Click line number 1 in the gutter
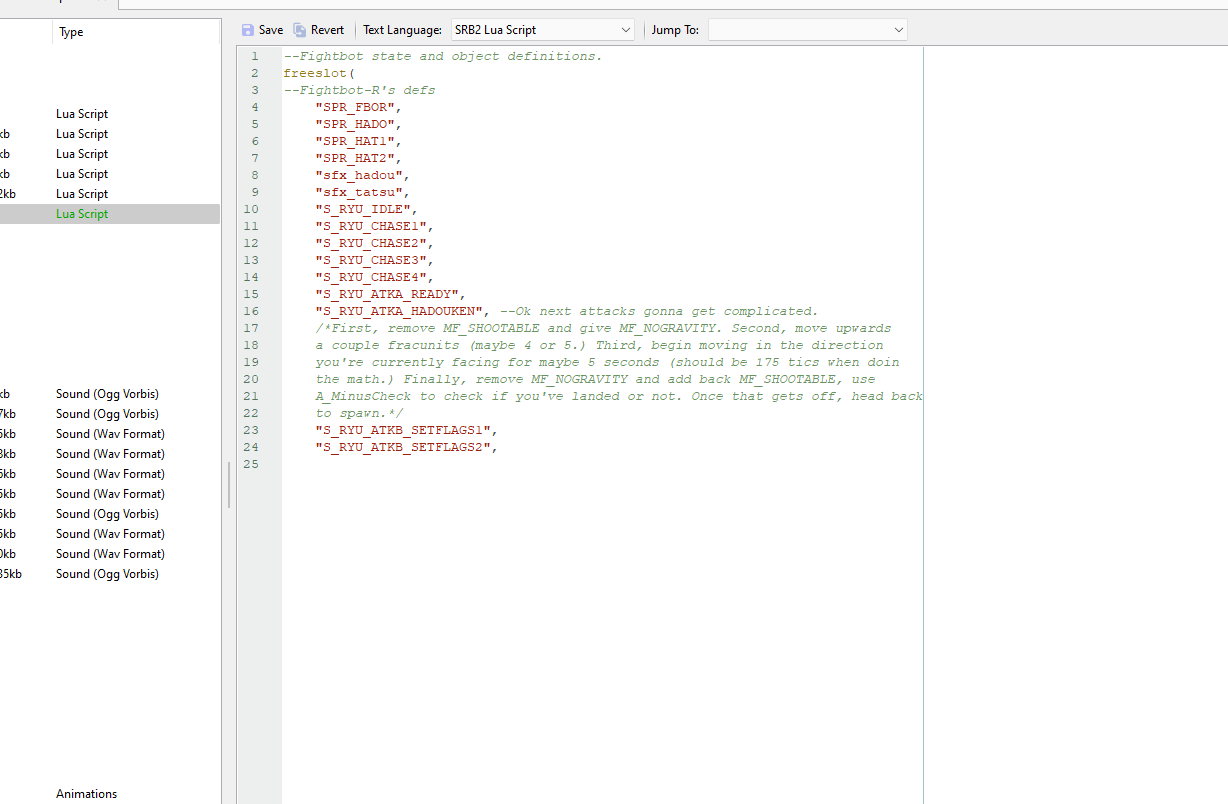Screen dimensions: 1228x804 (x=255, y=56)
